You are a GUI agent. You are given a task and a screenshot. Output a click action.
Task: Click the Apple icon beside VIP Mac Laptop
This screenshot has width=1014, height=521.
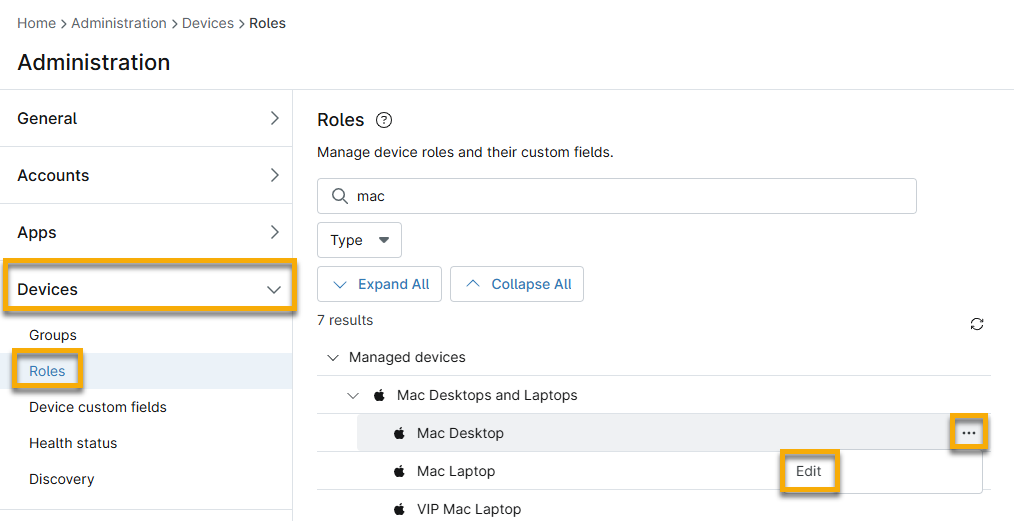coord(399,509)
